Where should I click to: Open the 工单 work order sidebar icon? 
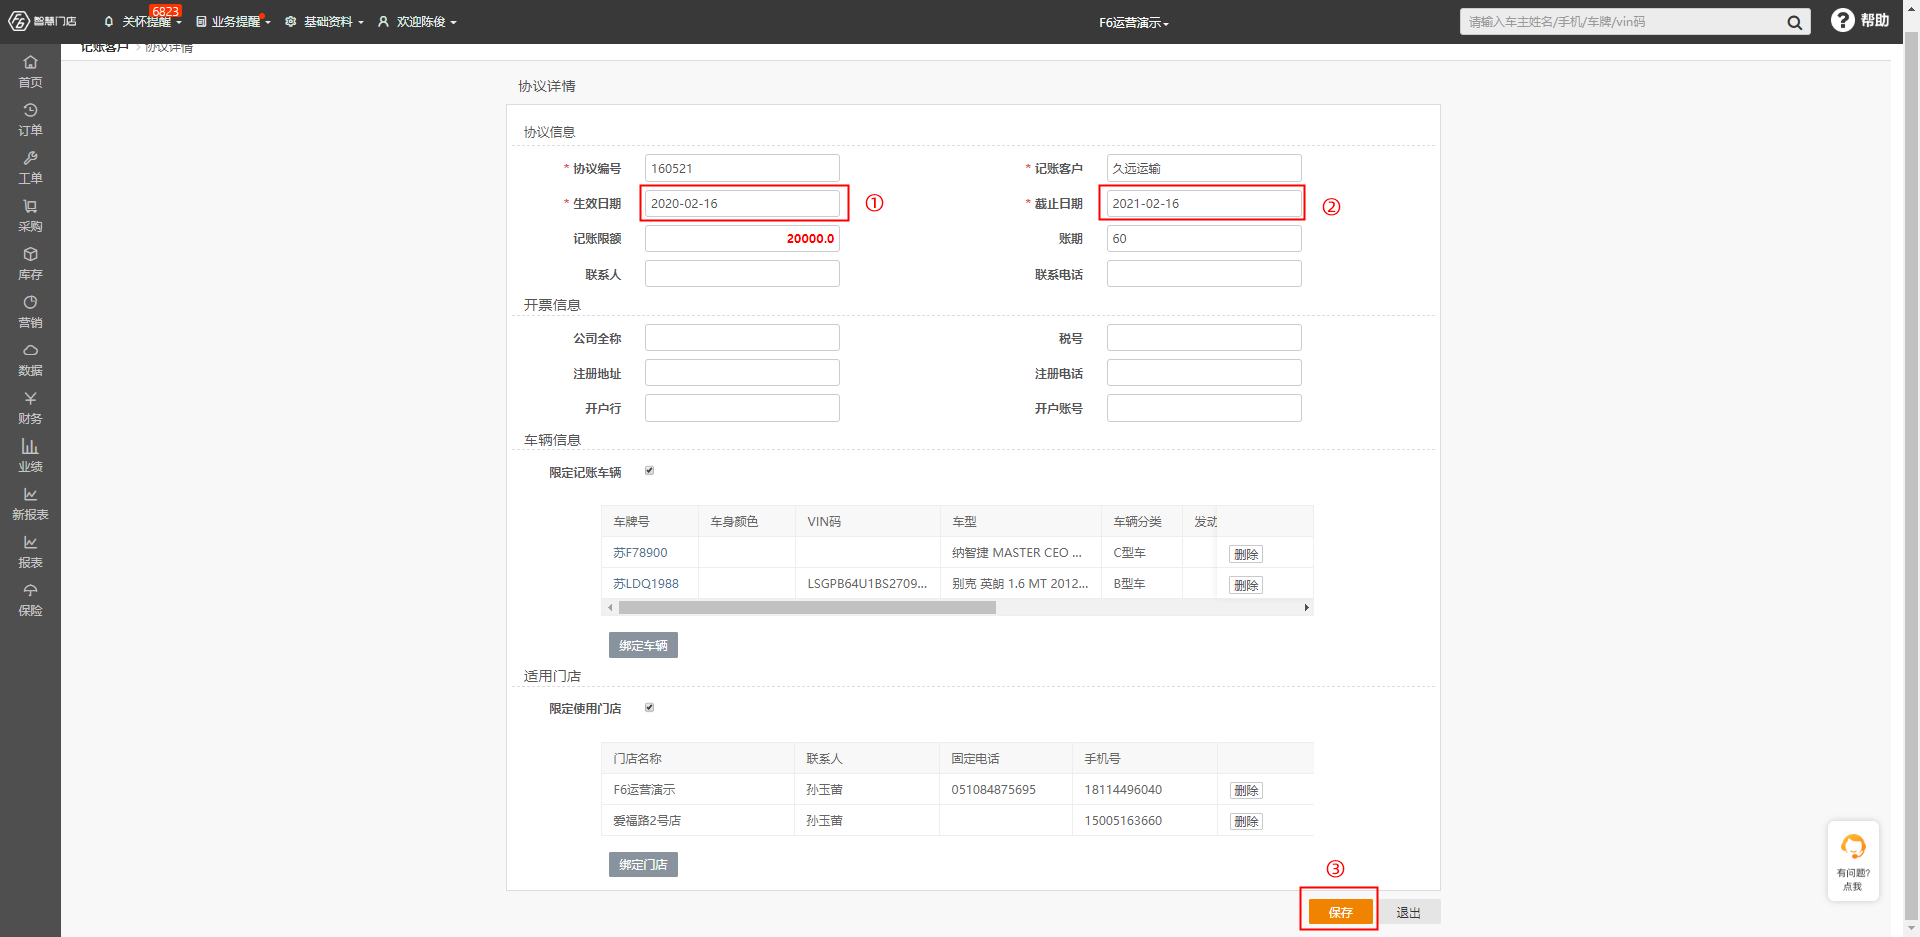pyautogui.click(x=30, y=167)
